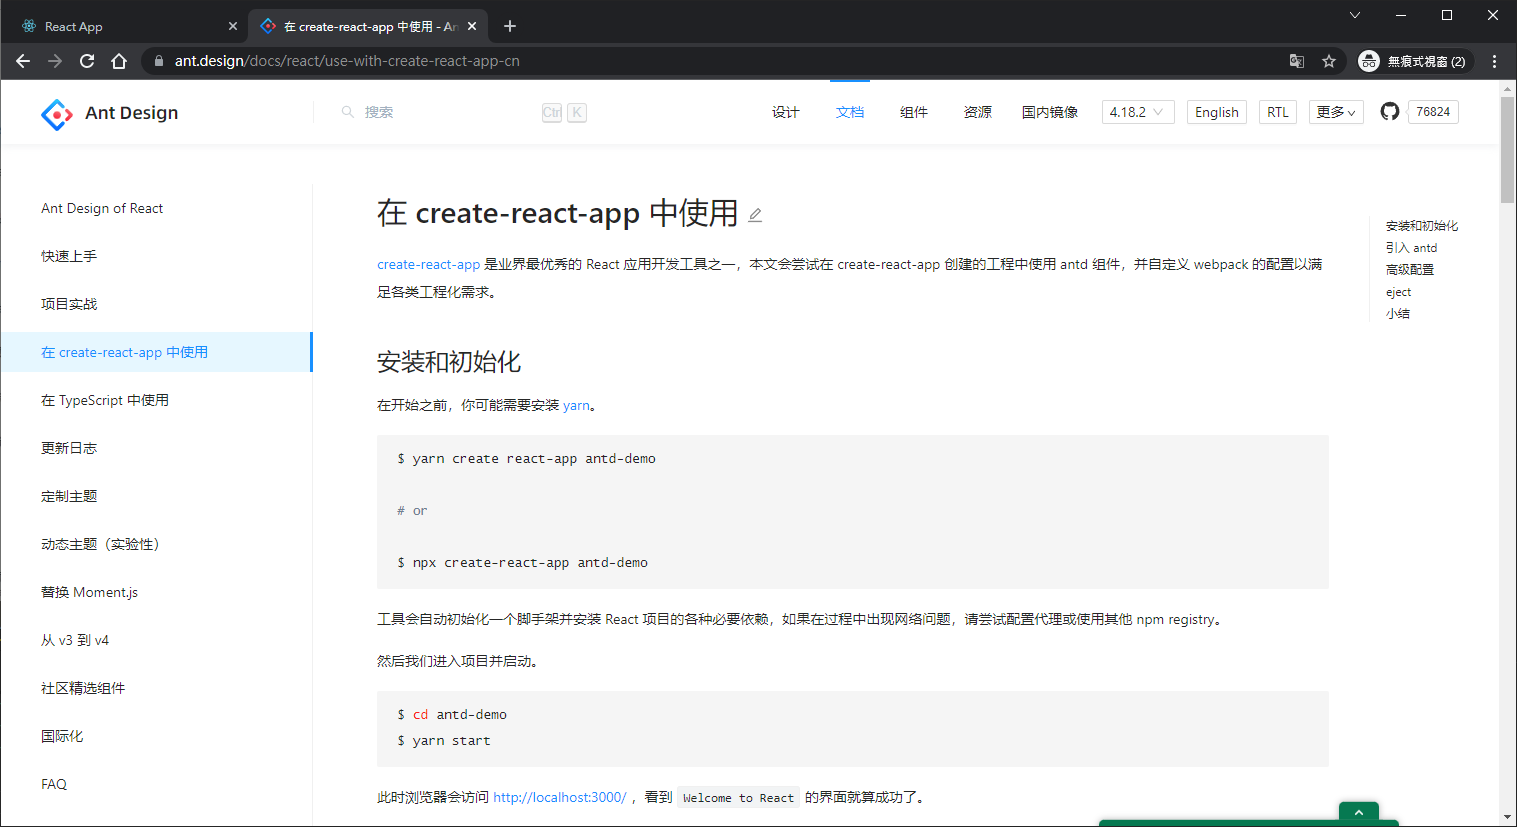Open the 国内镜像 nav menu
This screenshot has height=827, width=1517.
[1050, 112]
